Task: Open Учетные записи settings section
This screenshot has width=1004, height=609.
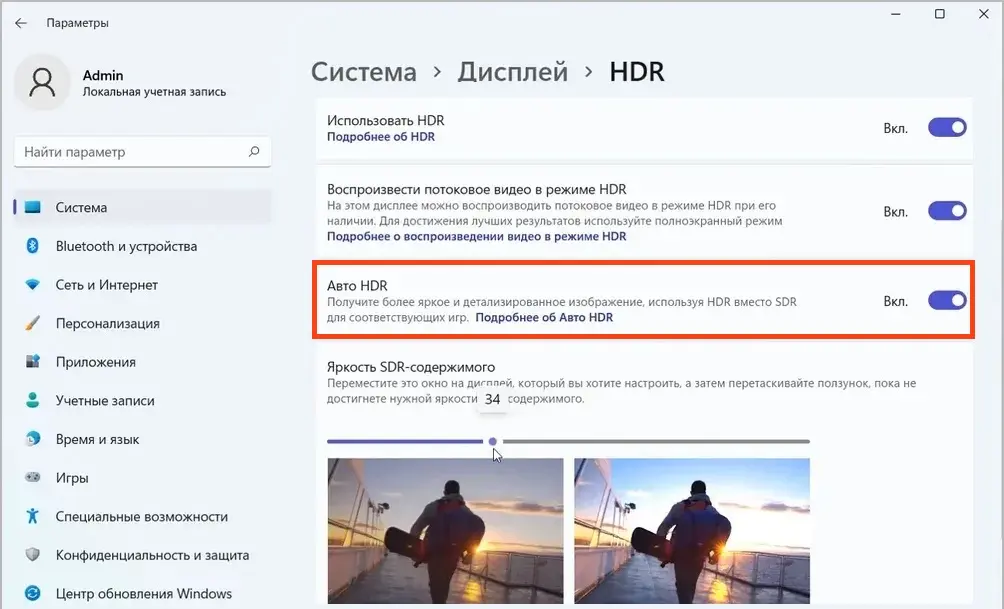Action: (105, 401)
